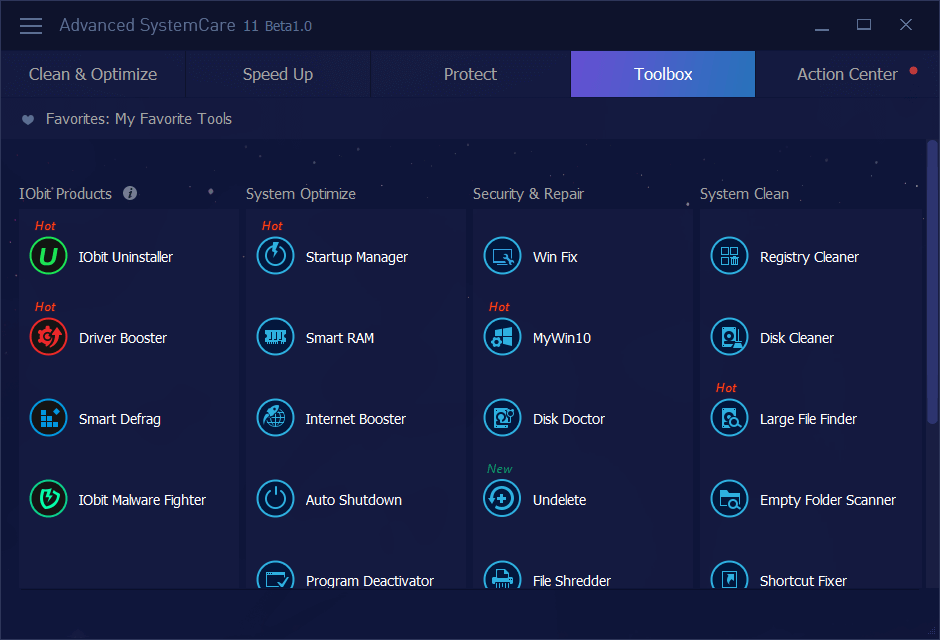
Task: Click the File Shredder label
Action: (572, 581)
